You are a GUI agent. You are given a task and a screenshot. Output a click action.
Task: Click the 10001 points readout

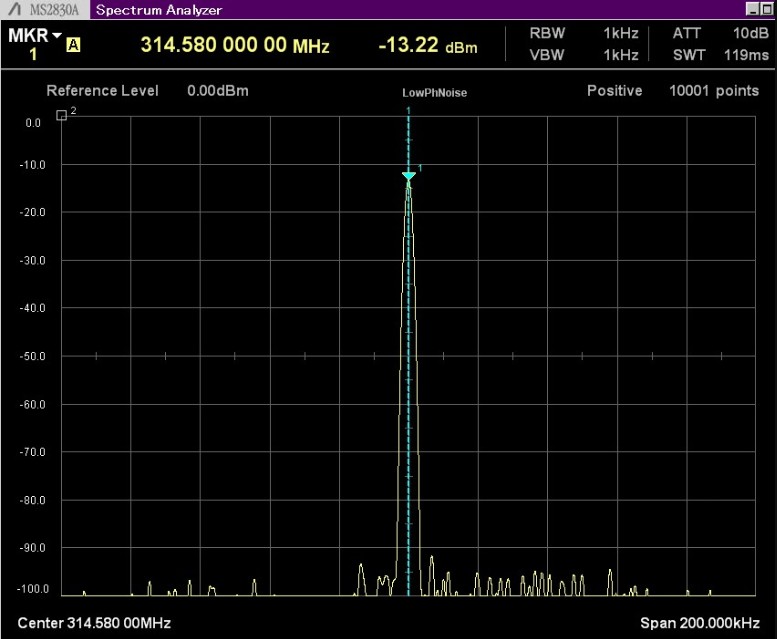[x=714, y=91]
